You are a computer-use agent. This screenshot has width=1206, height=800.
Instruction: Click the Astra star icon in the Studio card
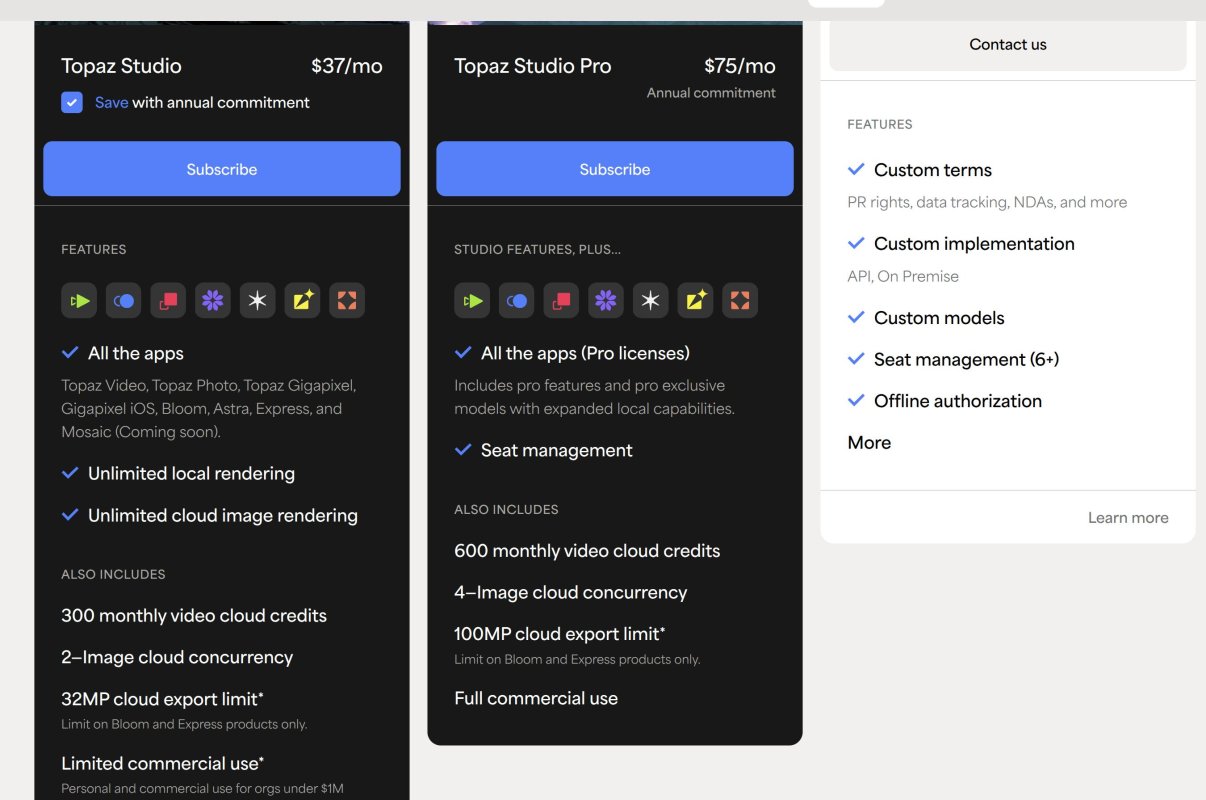pos(257,300)
